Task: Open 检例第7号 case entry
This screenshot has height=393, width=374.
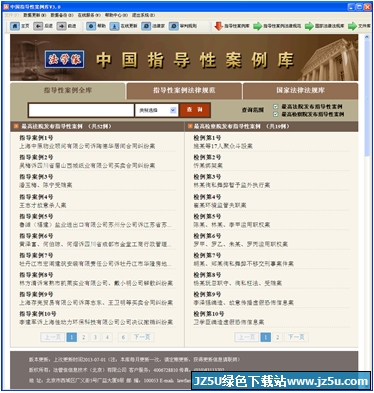Action: pyautogui.click(x=272, y=260)
